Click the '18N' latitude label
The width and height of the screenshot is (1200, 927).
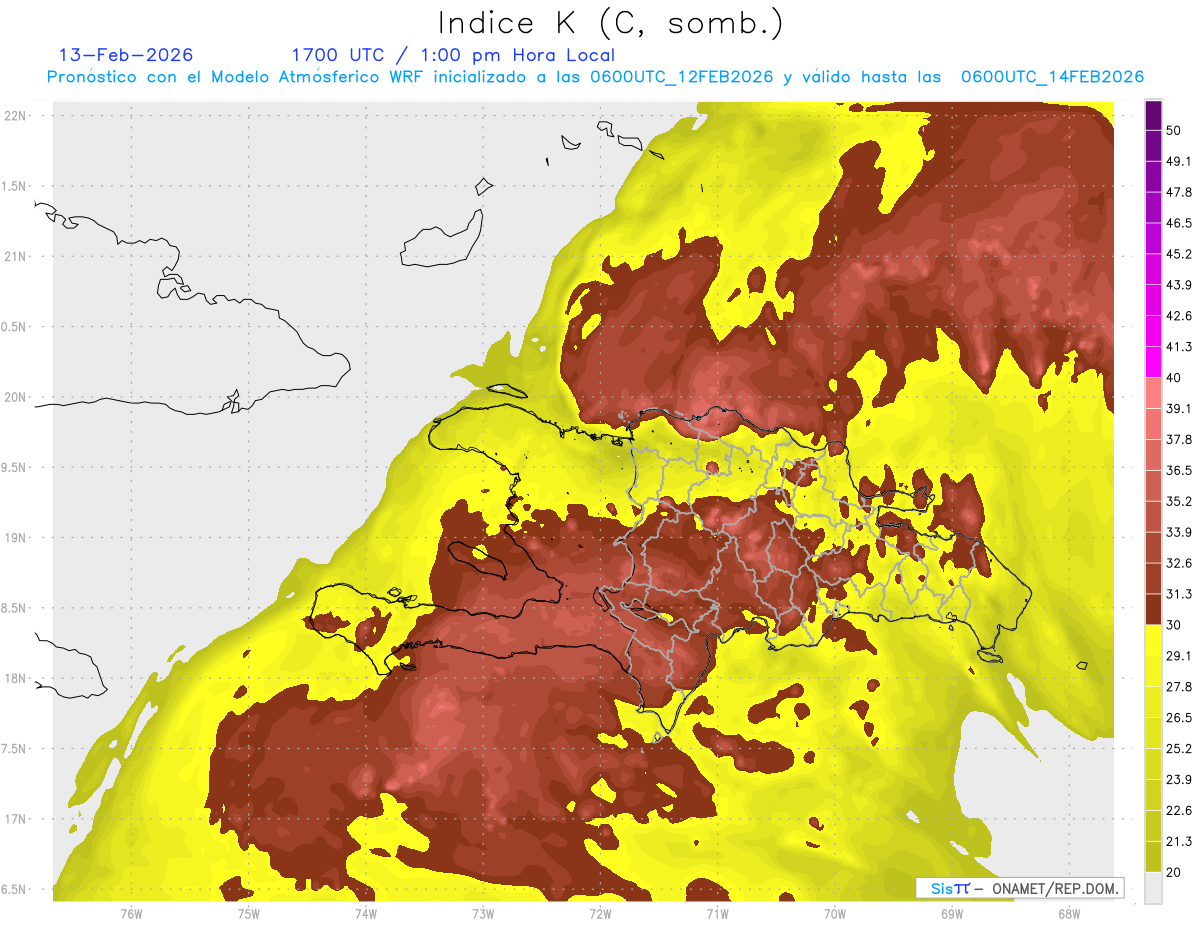click(16, 678)
